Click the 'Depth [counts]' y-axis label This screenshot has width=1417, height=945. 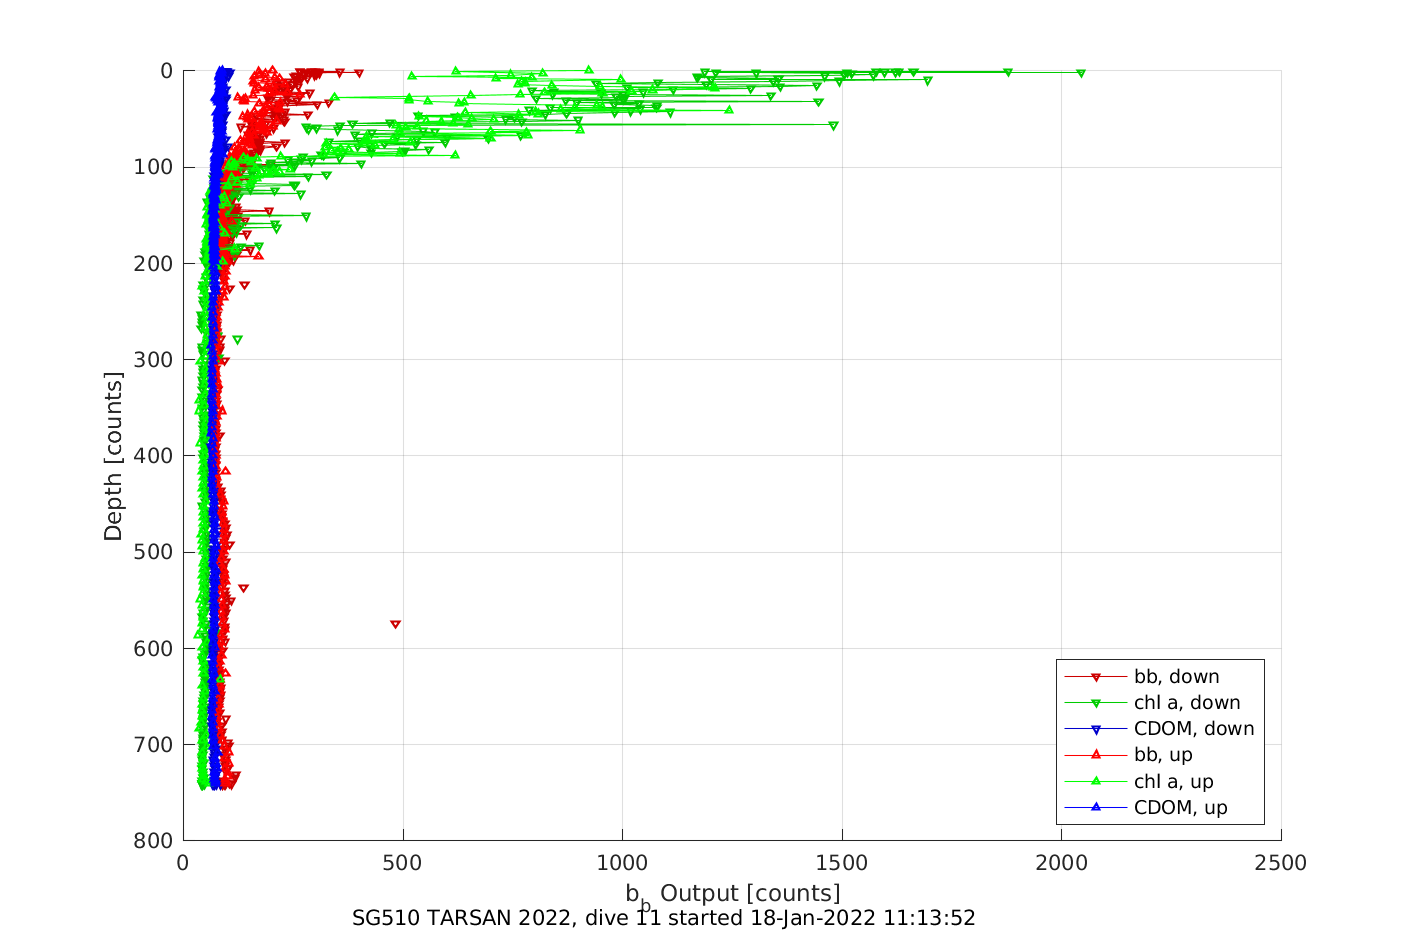[113, 456]
